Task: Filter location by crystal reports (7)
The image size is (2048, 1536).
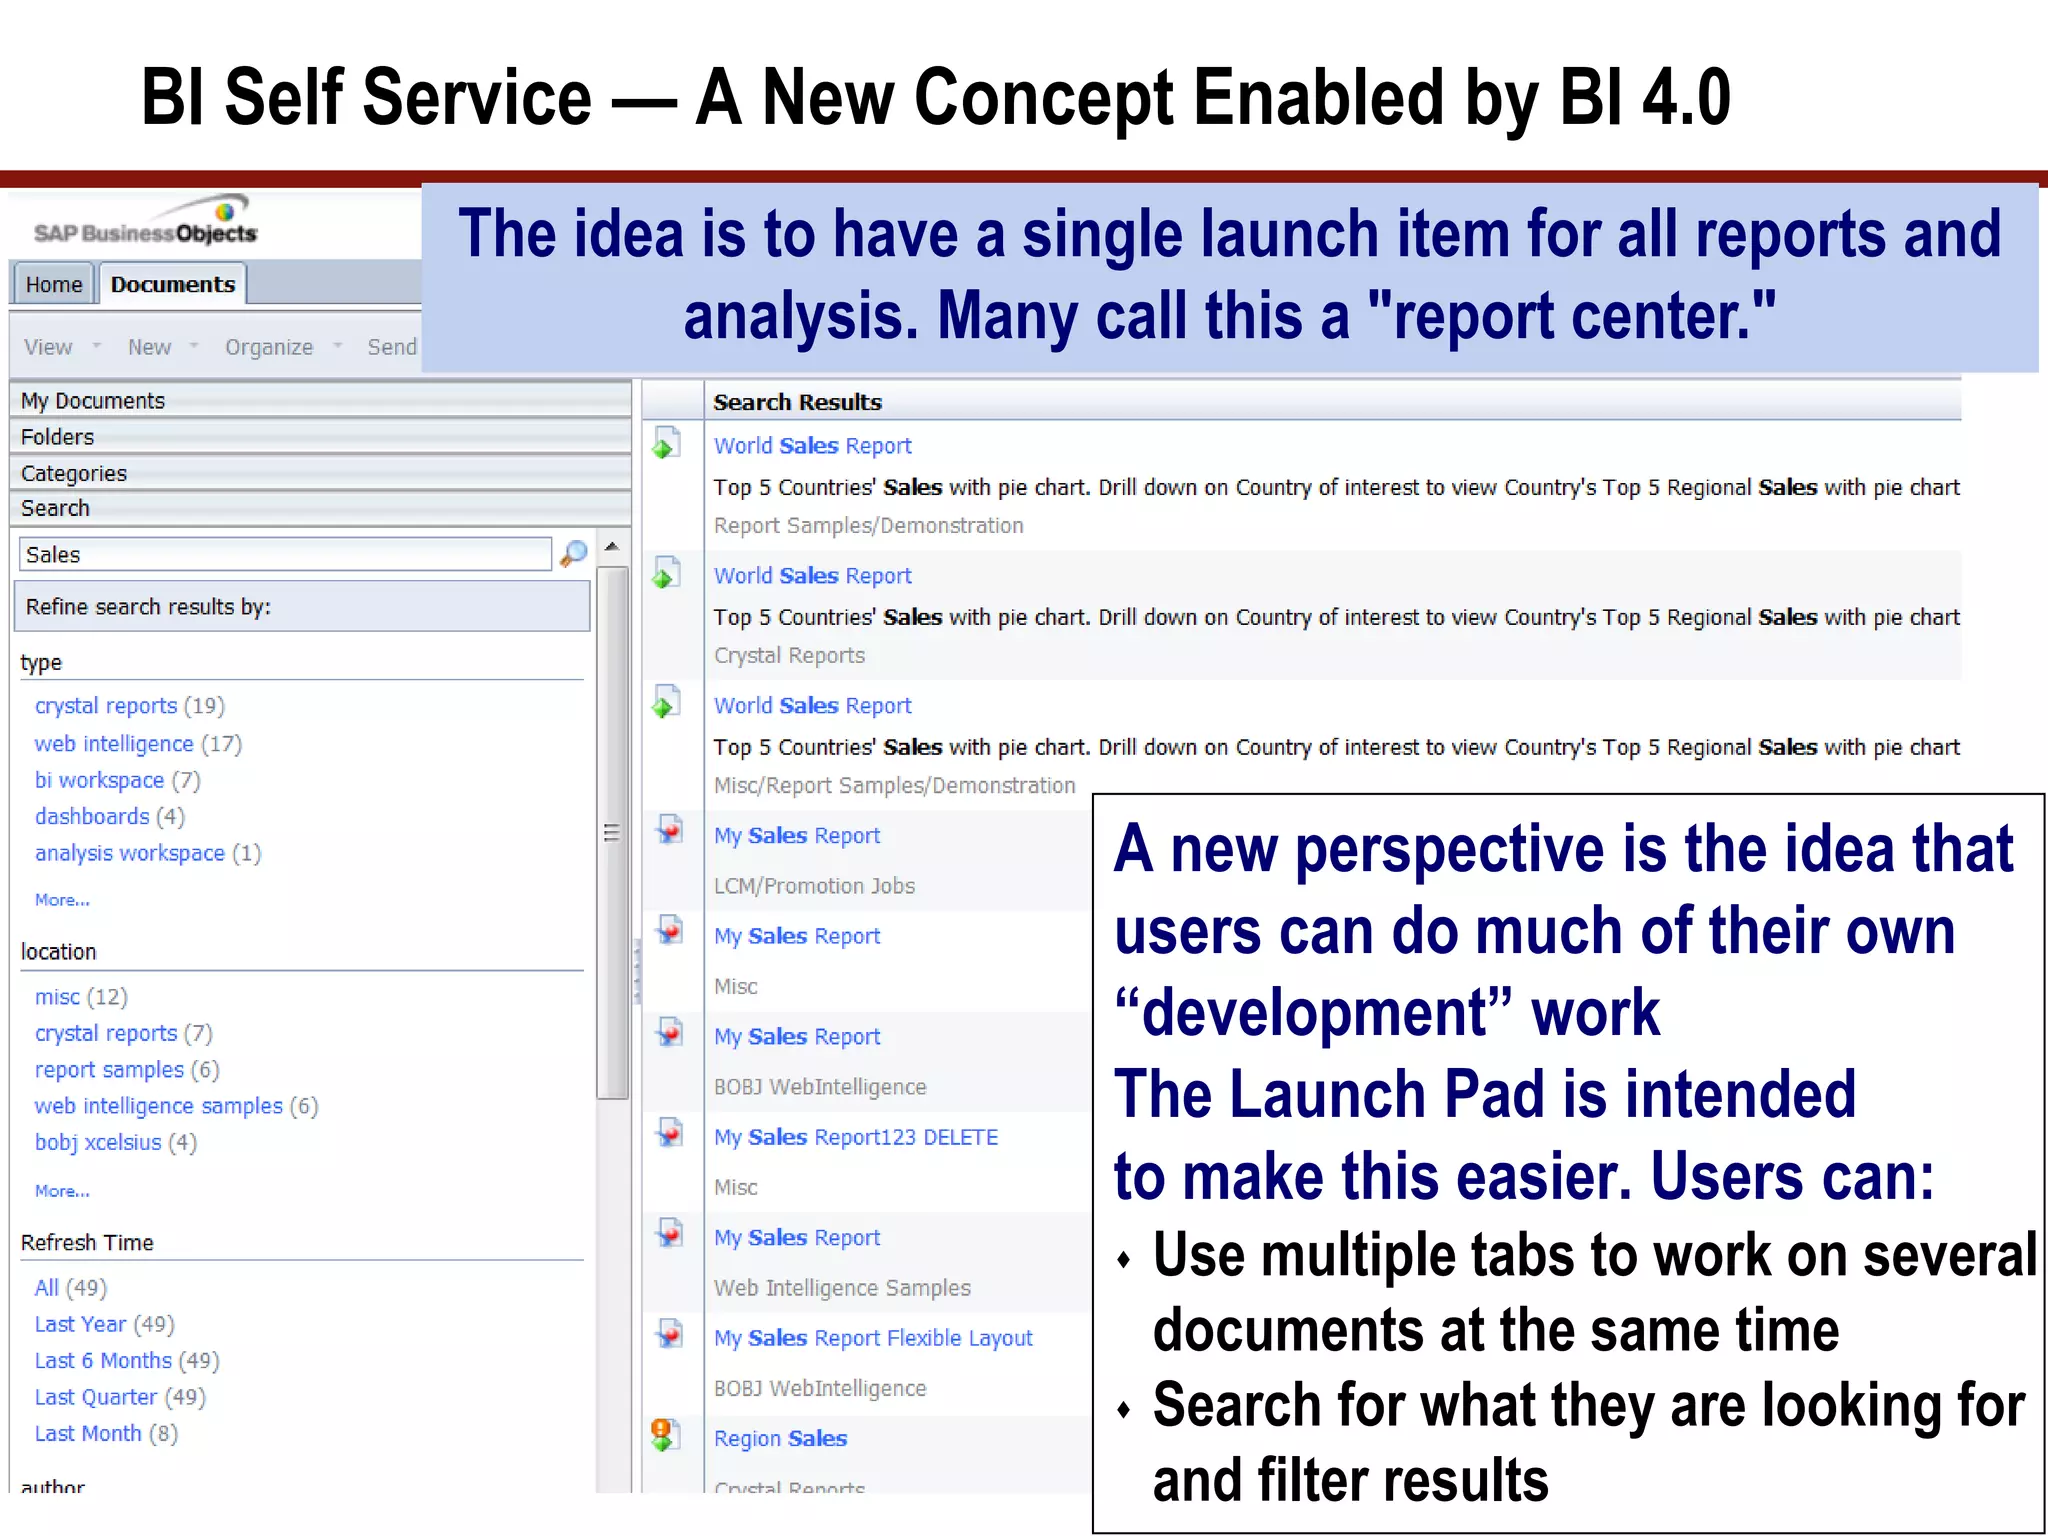Action: pos(124,1033)
